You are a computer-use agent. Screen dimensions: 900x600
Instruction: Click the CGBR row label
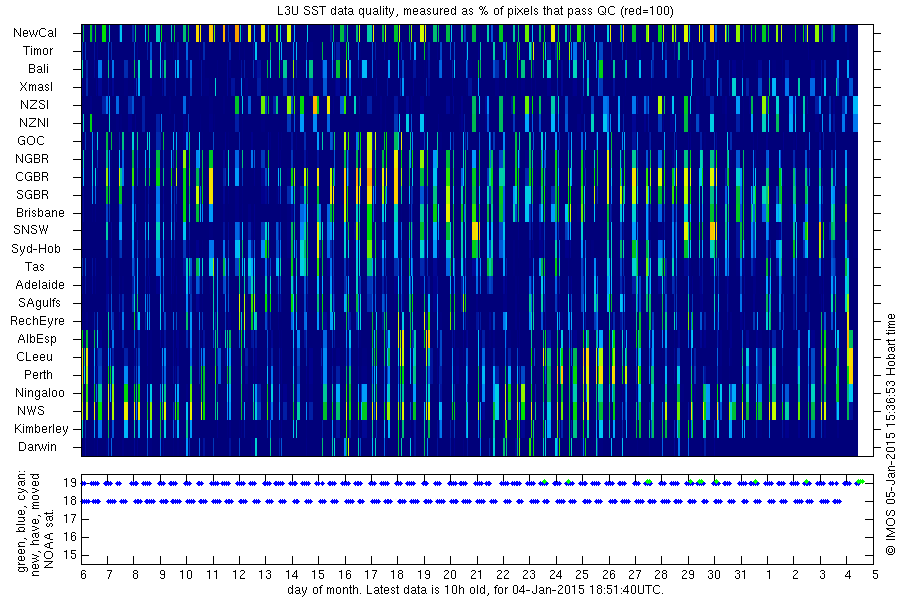click(x=32, y=177)
